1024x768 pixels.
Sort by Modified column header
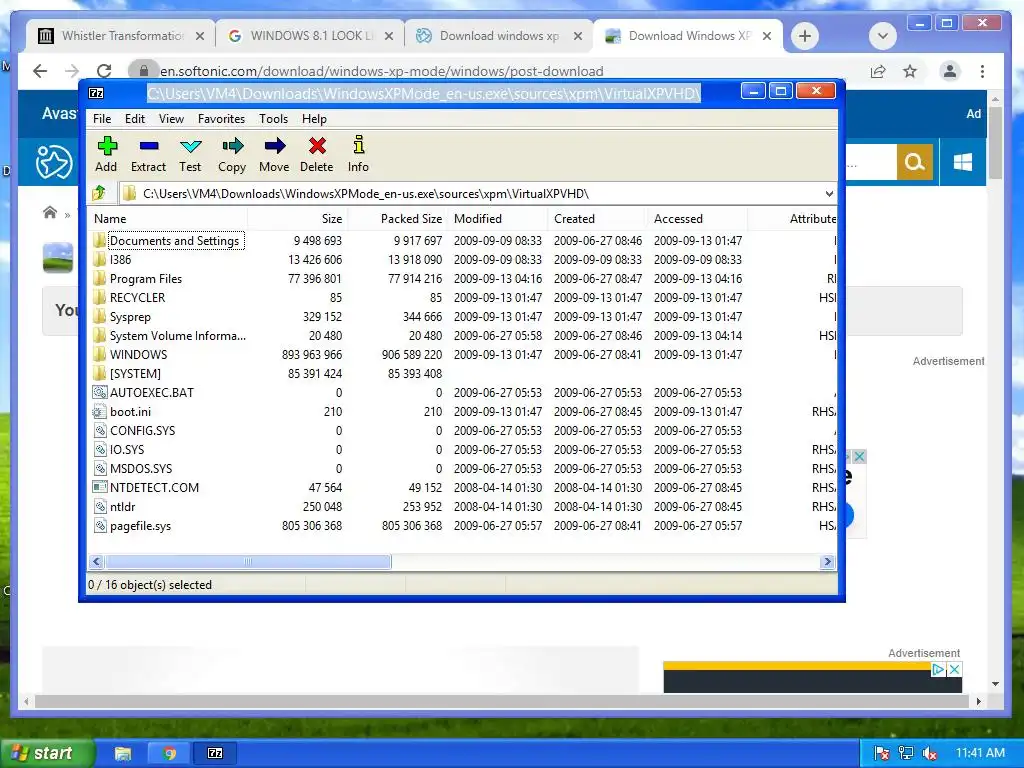(x=498, y=219)
